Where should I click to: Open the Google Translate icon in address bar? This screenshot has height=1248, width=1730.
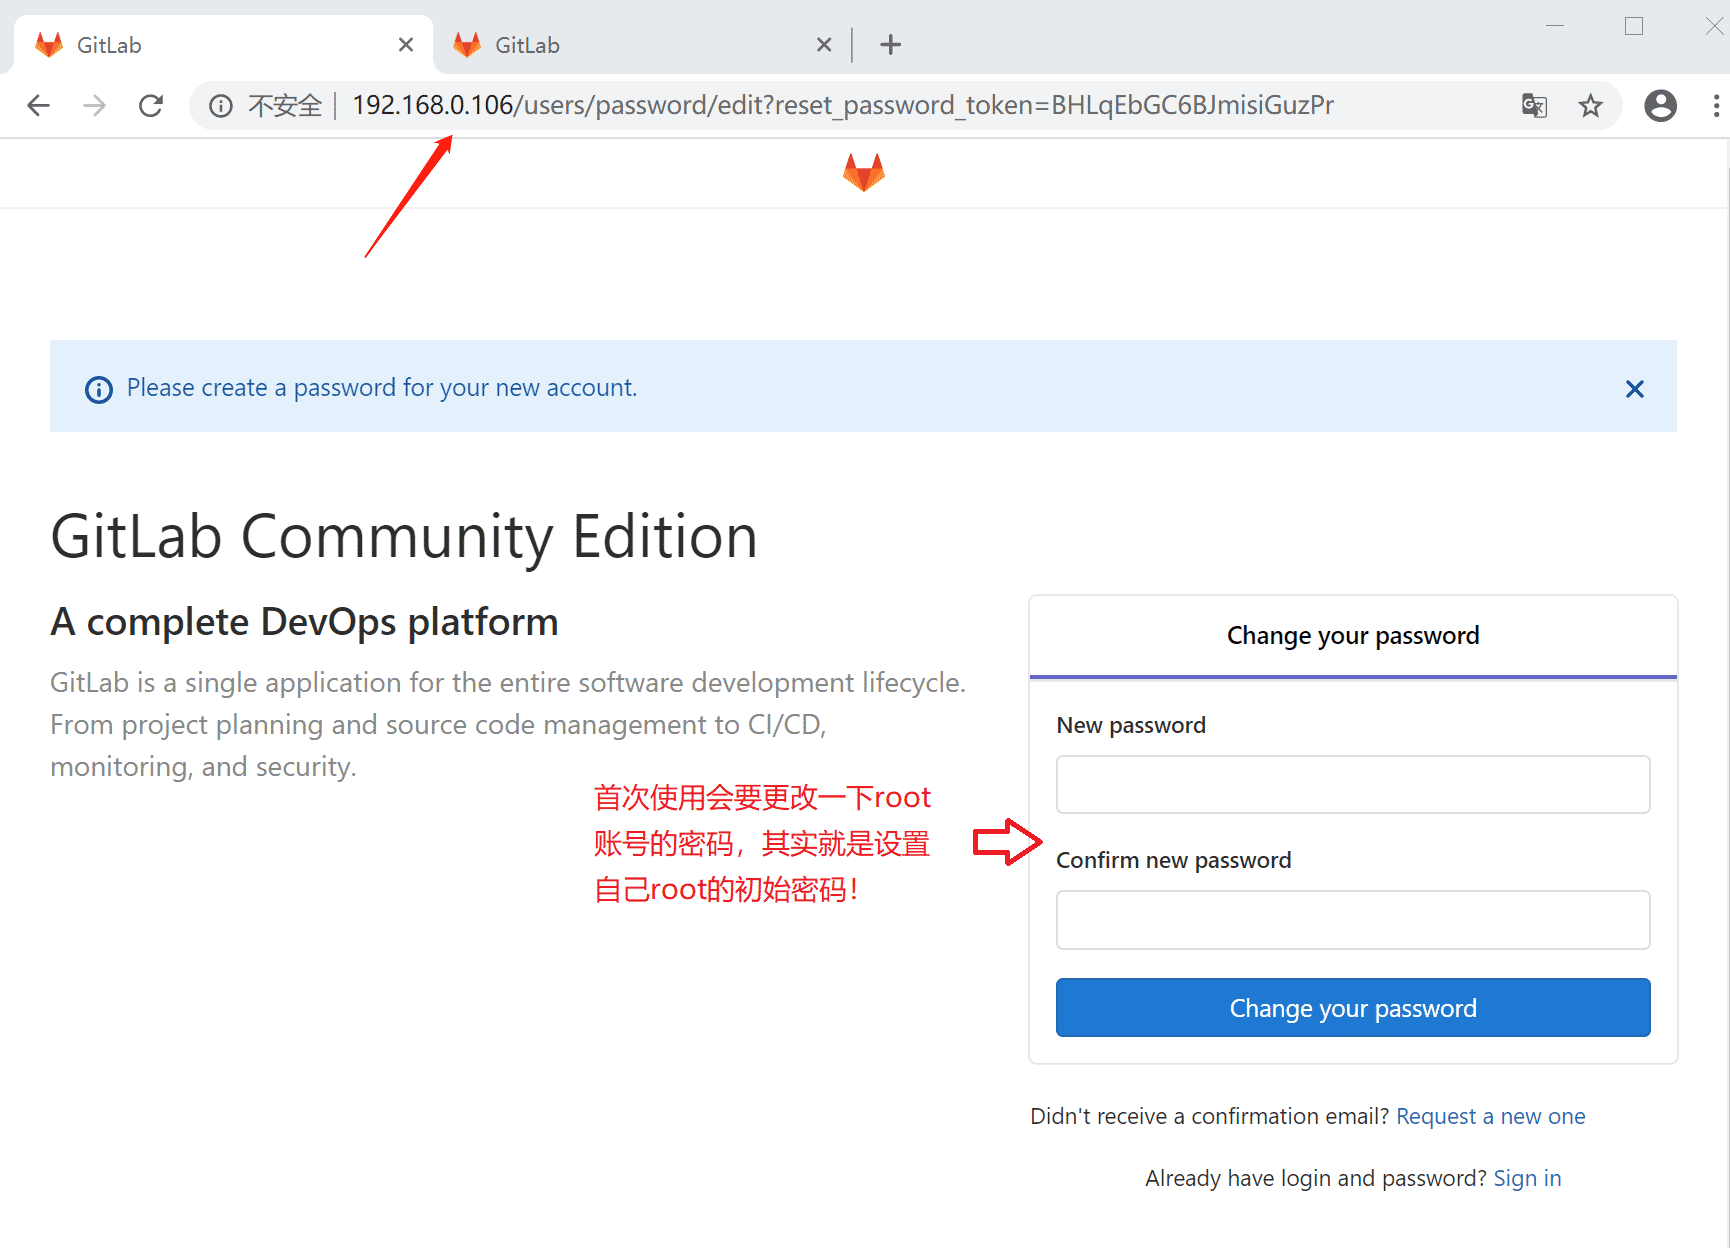click(1534, 105)
